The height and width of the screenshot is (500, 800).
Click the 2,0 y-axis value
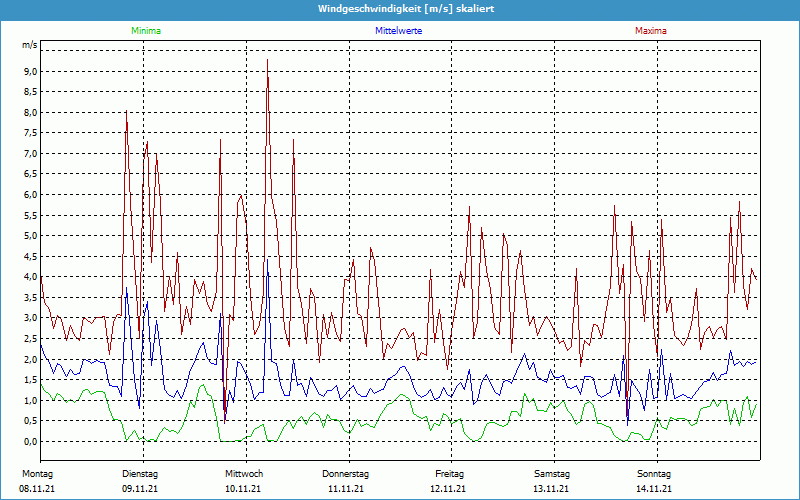[31, 359]
